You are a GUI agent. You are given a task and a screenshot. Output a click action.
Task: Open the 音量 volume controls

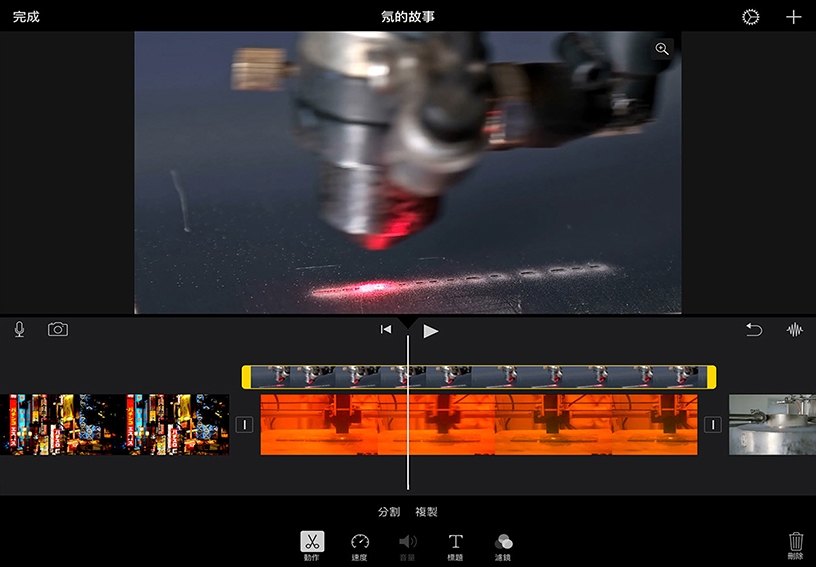point(408,545)
